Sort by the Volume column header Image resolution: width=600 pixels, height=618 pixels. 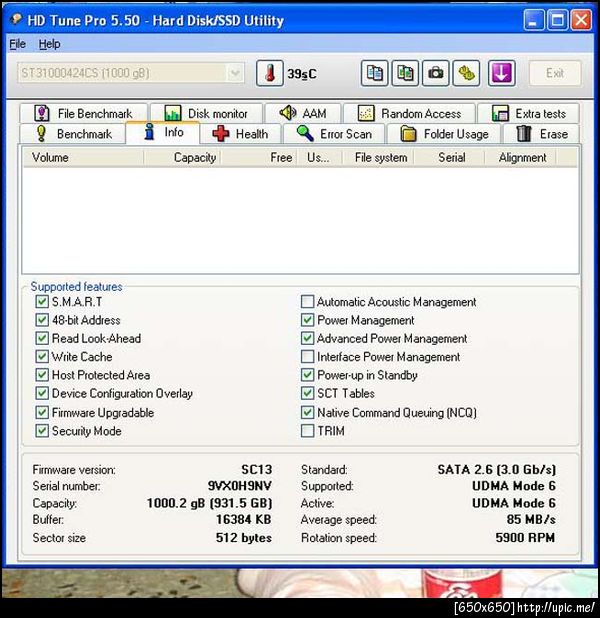83,158
